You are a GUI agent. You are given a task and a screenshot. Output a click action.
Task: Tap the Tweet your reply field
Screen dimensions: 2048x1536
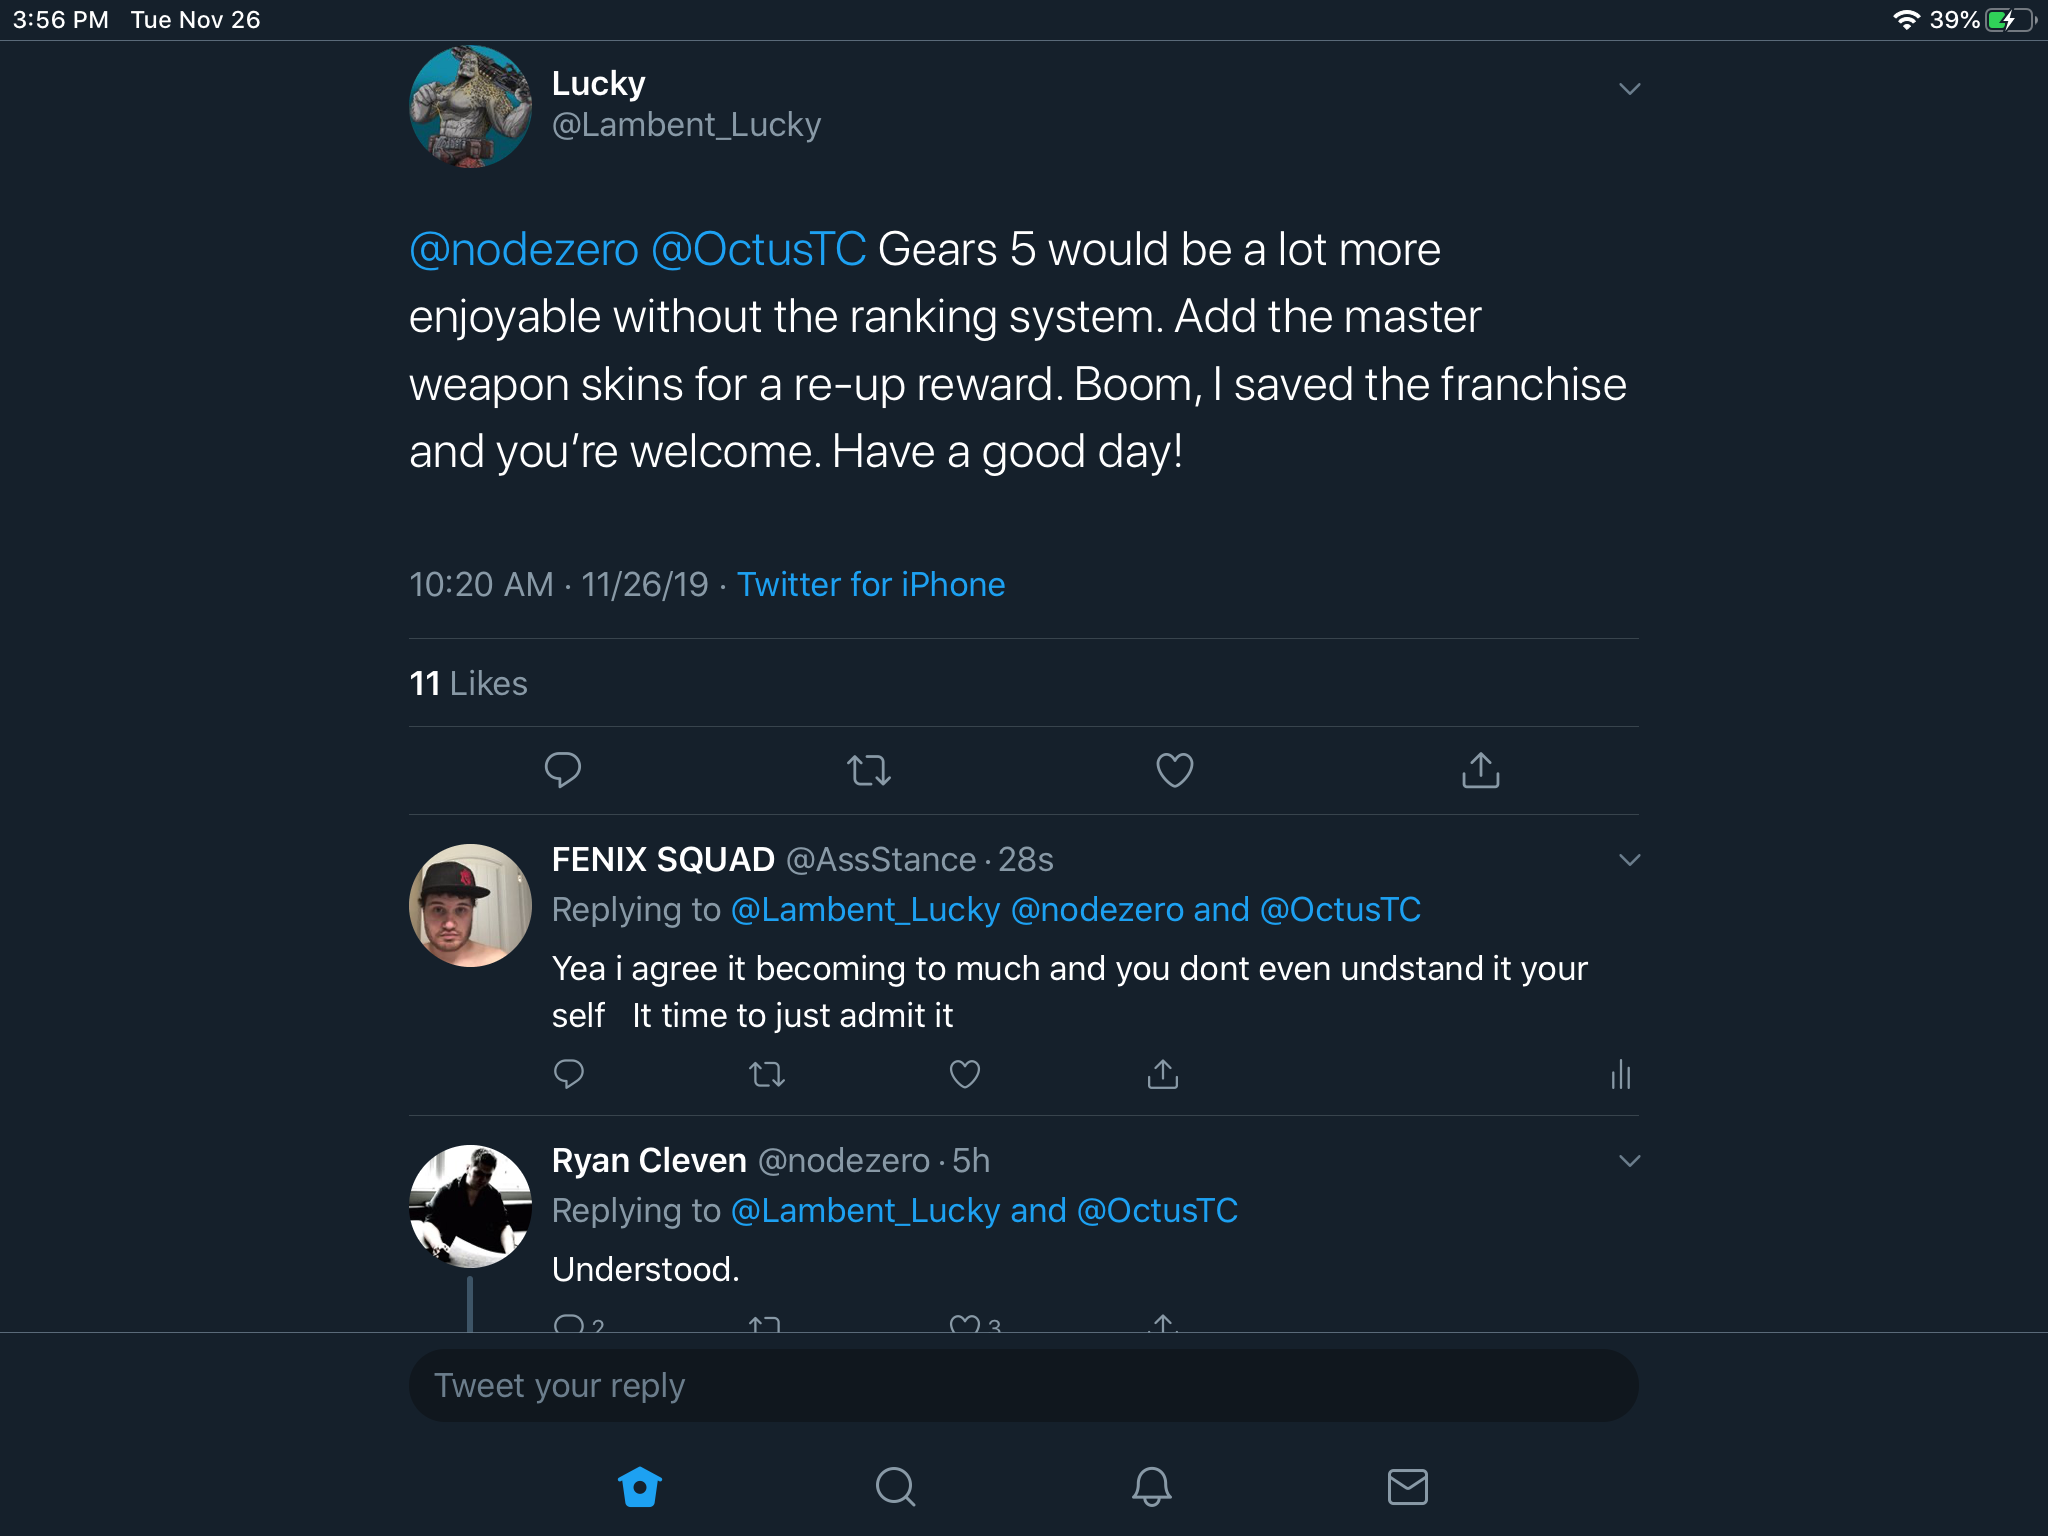pos(1022,1386)
